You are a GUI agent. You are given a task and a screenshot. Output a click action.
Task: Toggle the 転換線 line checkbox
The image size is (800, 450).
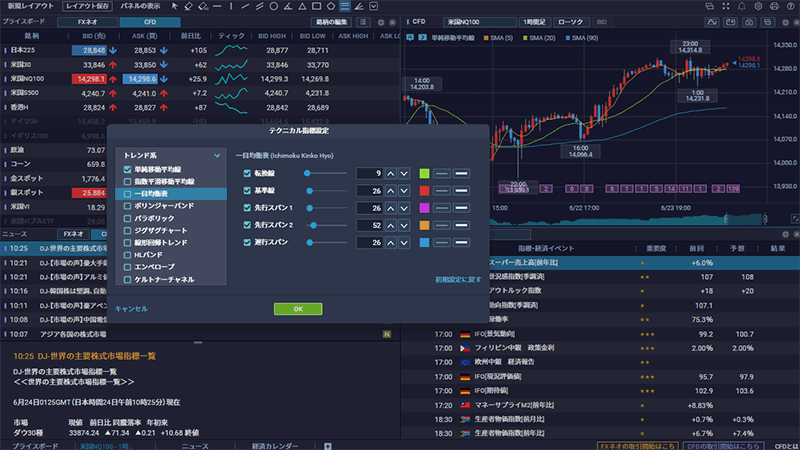(248, 173)
